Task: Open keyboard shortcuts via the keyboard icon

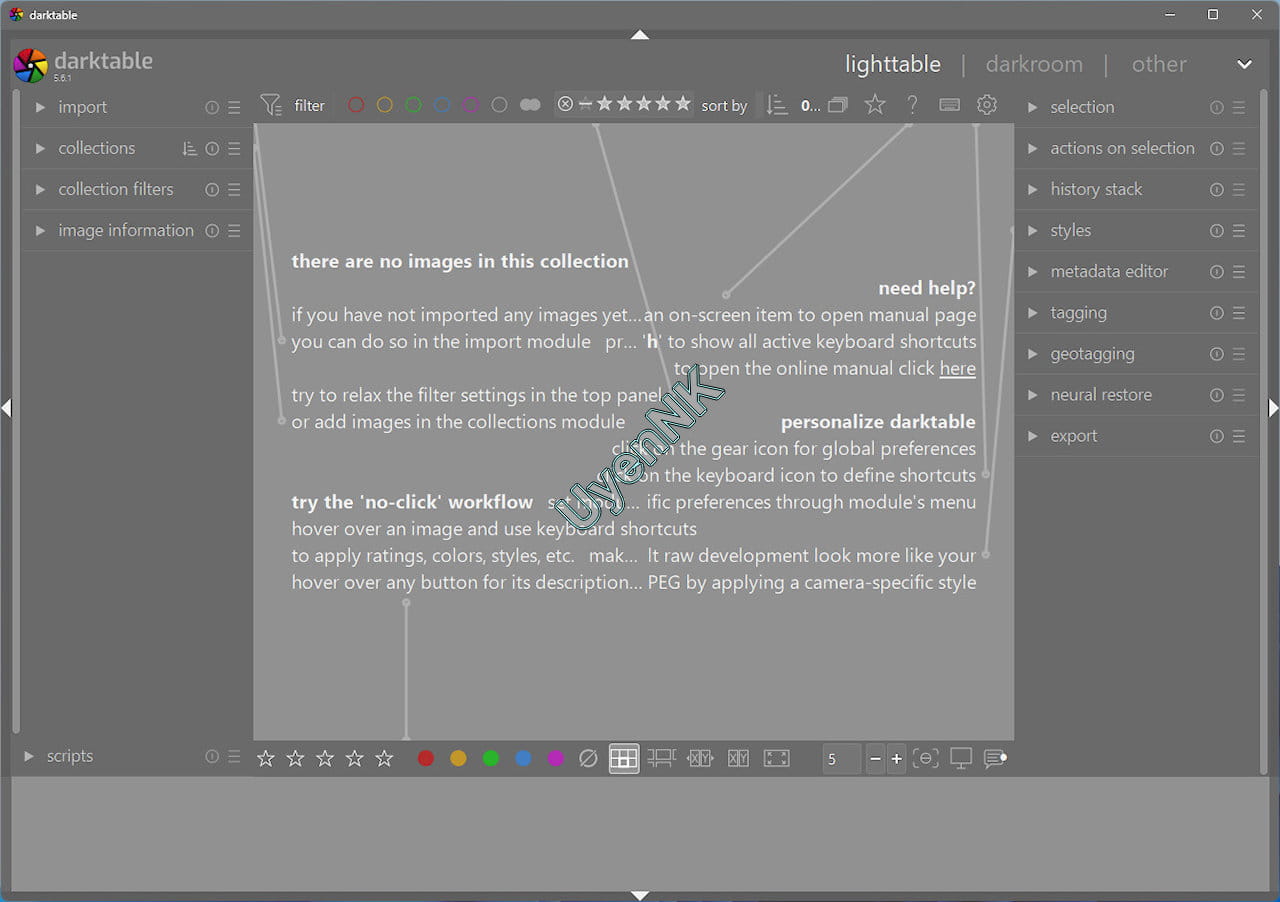Action: tap(950, 105)
